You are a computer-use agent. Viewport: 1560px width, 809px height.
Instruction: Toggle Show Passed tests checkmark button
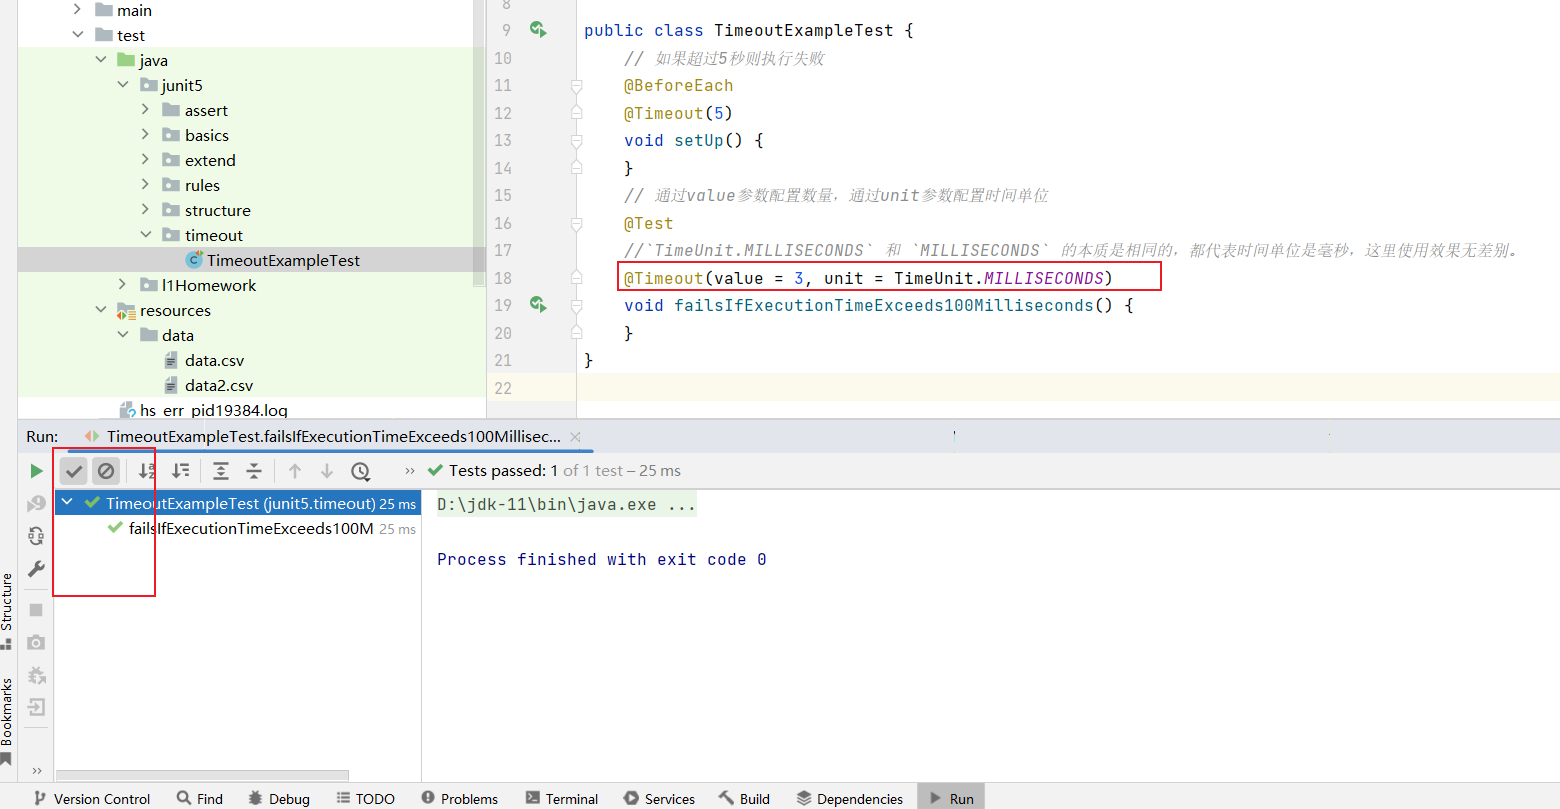[74, 471]
